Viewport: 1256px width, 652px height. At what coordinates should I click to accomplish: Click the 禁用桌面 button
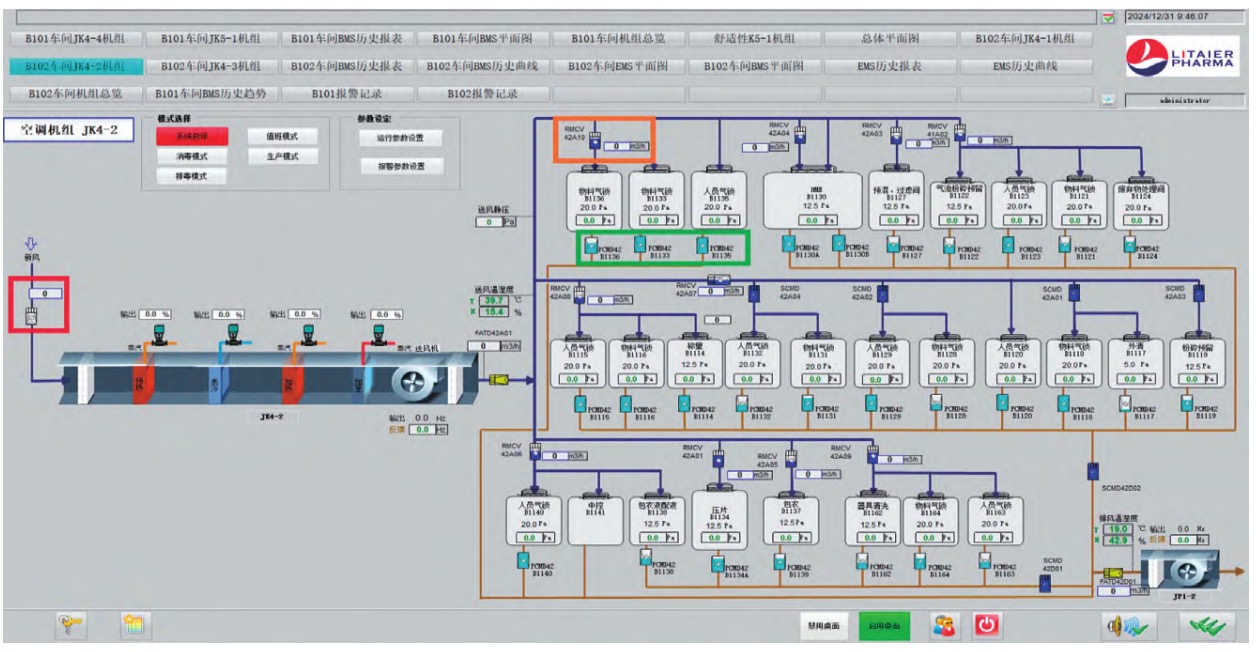click(824, 626)
